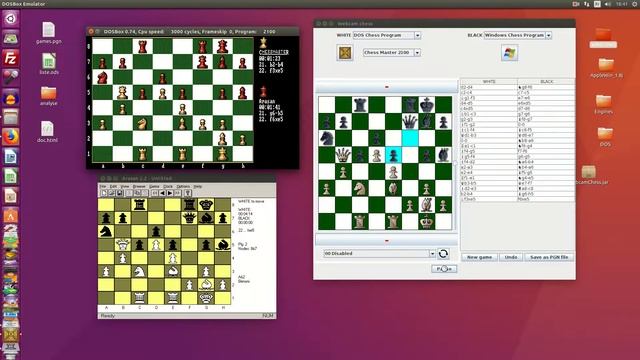Open the Appletviewer folder on the desktop

(606, 67)
